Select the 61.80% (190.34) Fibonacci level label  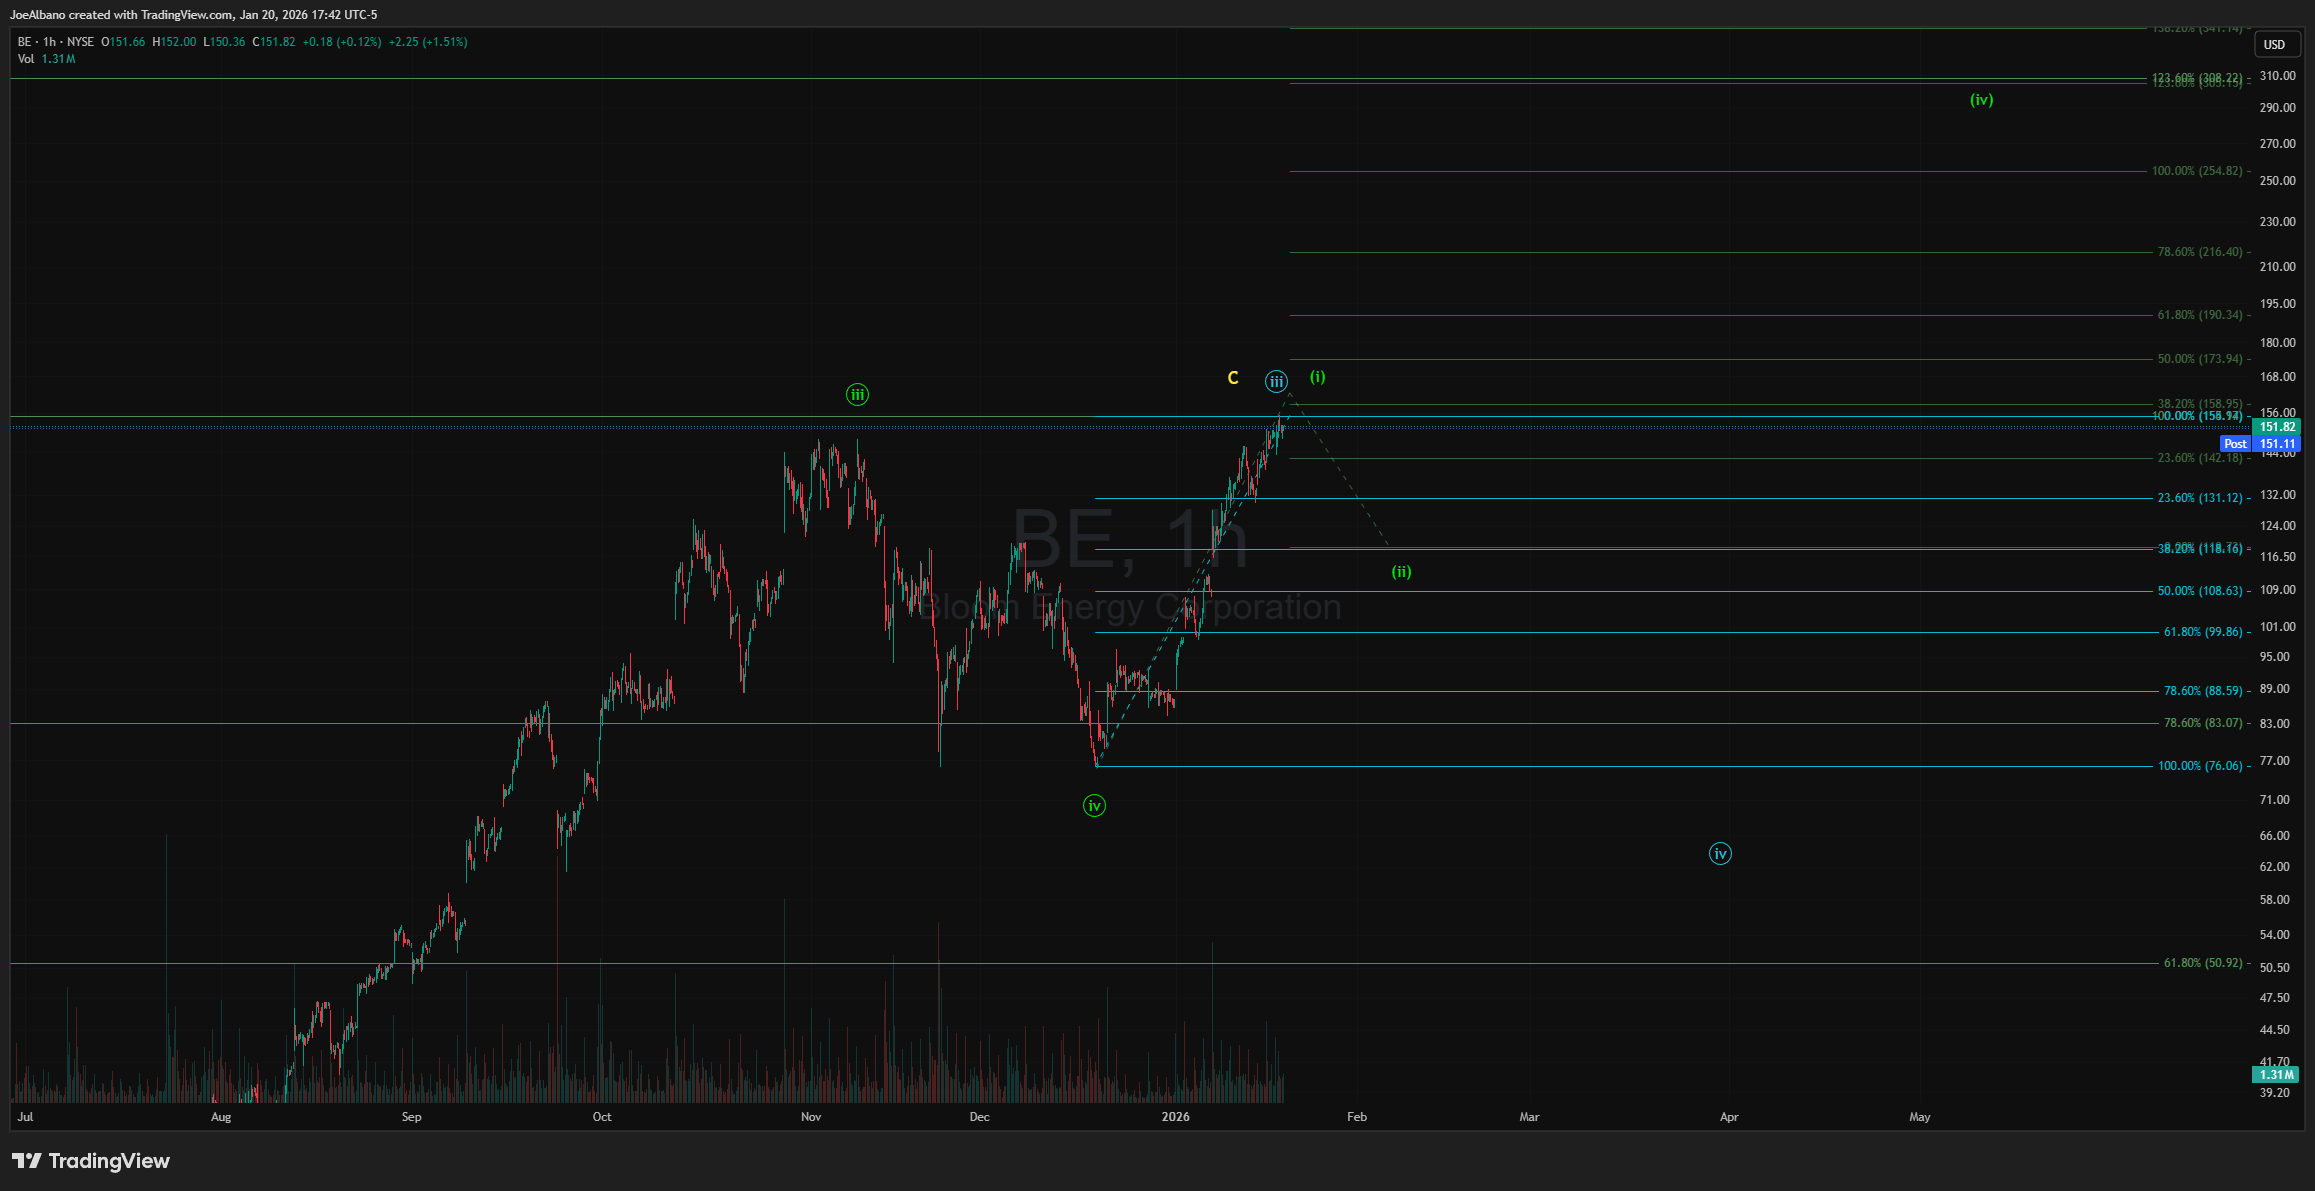(2199, 315)
